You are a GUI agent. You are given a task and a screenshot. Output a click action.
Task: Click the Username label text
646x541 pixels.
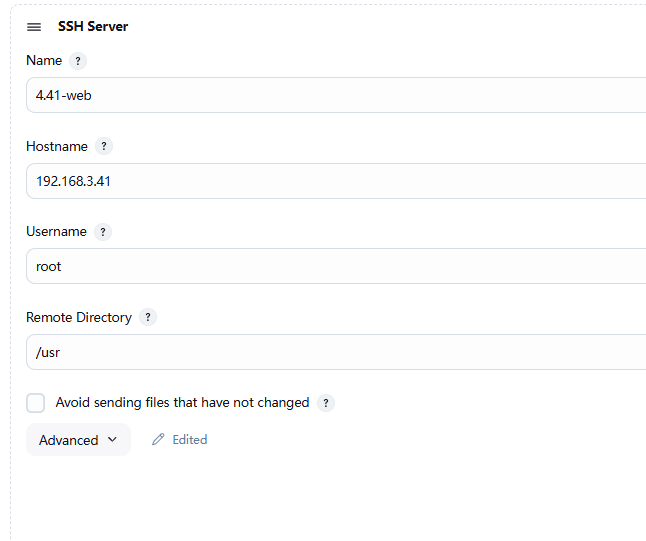pyautogui.click(x=56, y=232)
